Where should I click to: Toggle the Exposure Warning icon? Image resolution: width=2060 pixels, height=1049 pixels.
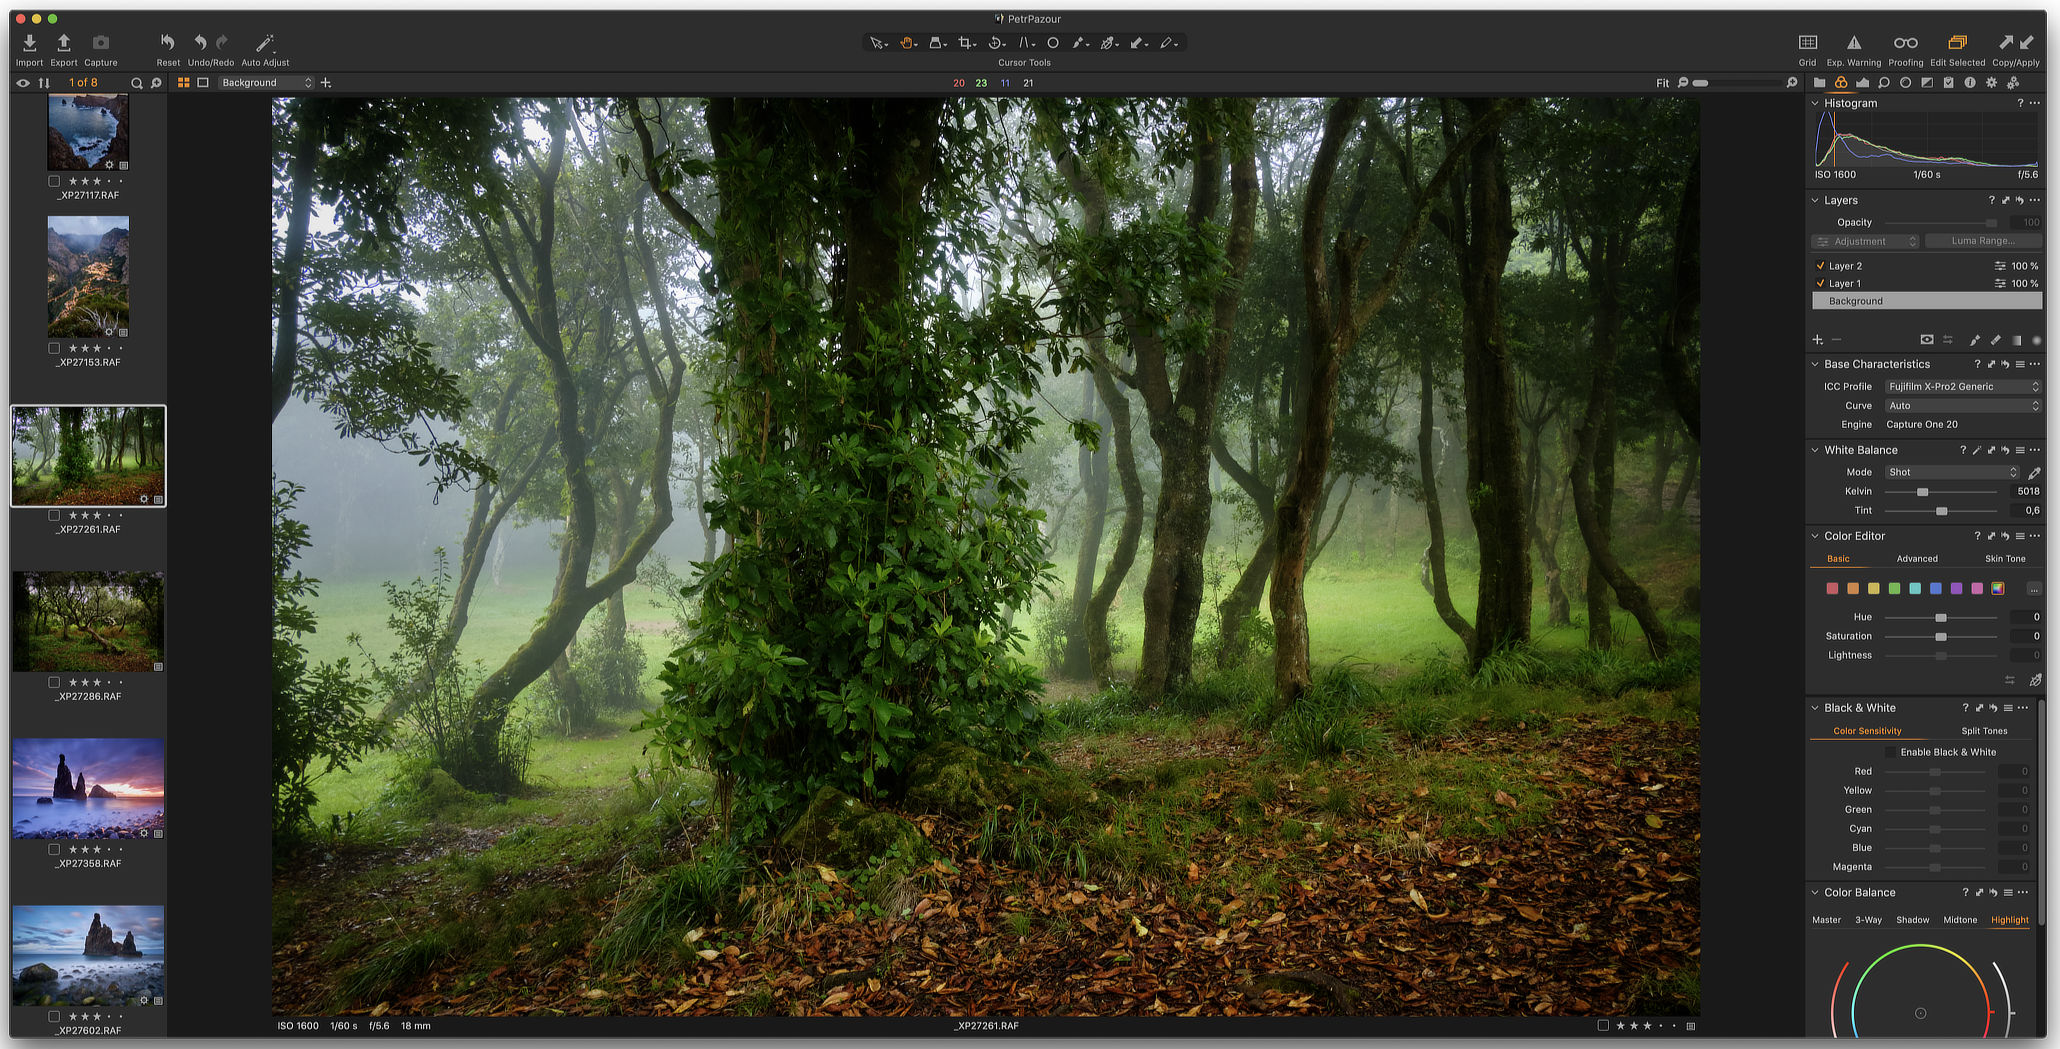pos(1853,42)
